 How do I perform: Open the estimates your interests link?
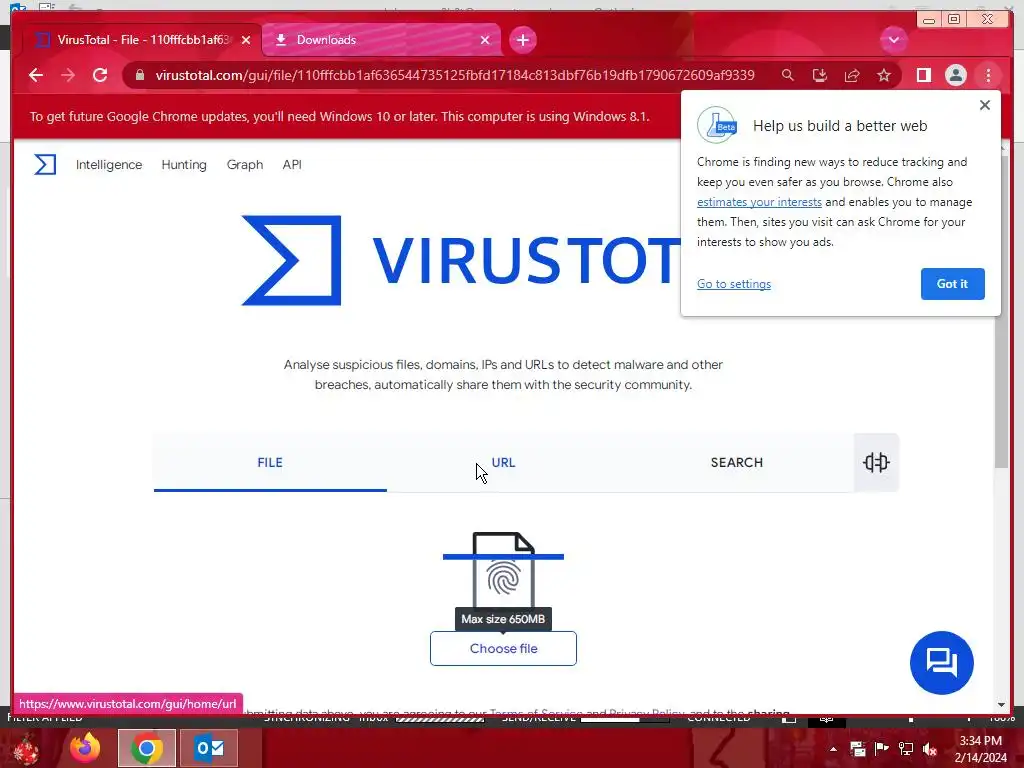click(x=759, y=202)
